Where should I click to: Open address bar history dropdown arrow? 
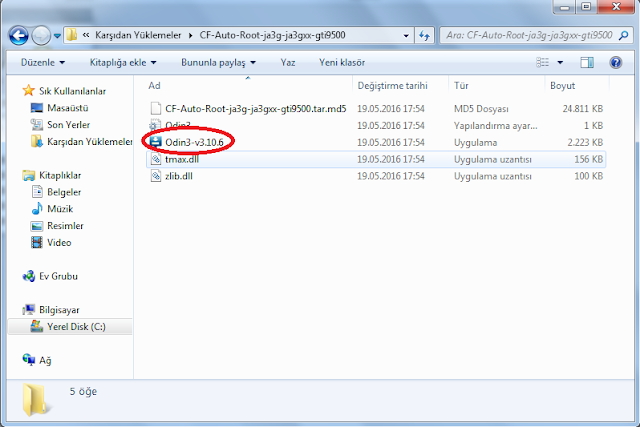pyautogui.click(x=406, y=36)
